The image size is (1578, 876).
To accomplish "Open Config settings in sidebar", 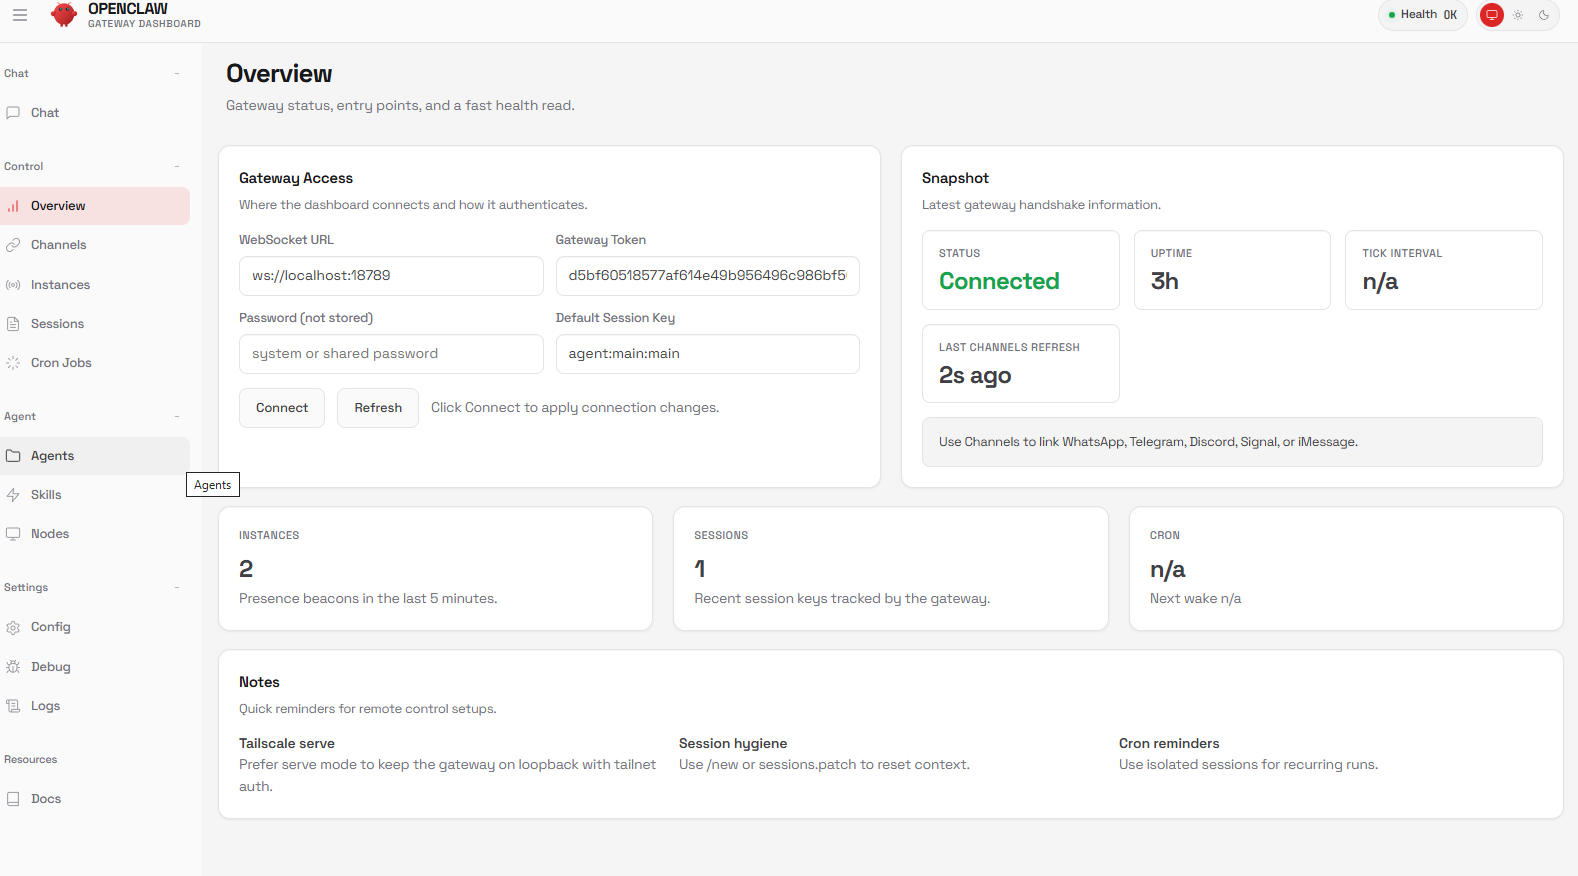I will [x=95, y=627].
